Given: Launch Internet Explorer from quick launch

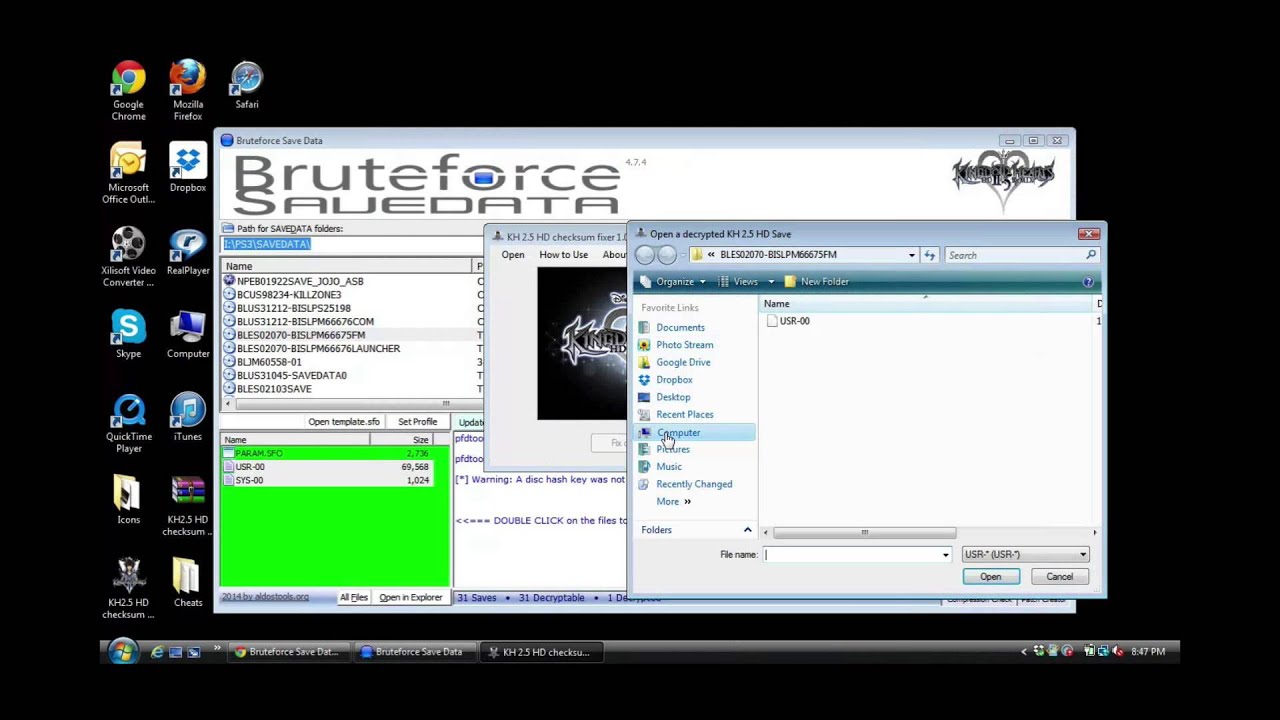Looking at the screenshot, I should point(157,652).
